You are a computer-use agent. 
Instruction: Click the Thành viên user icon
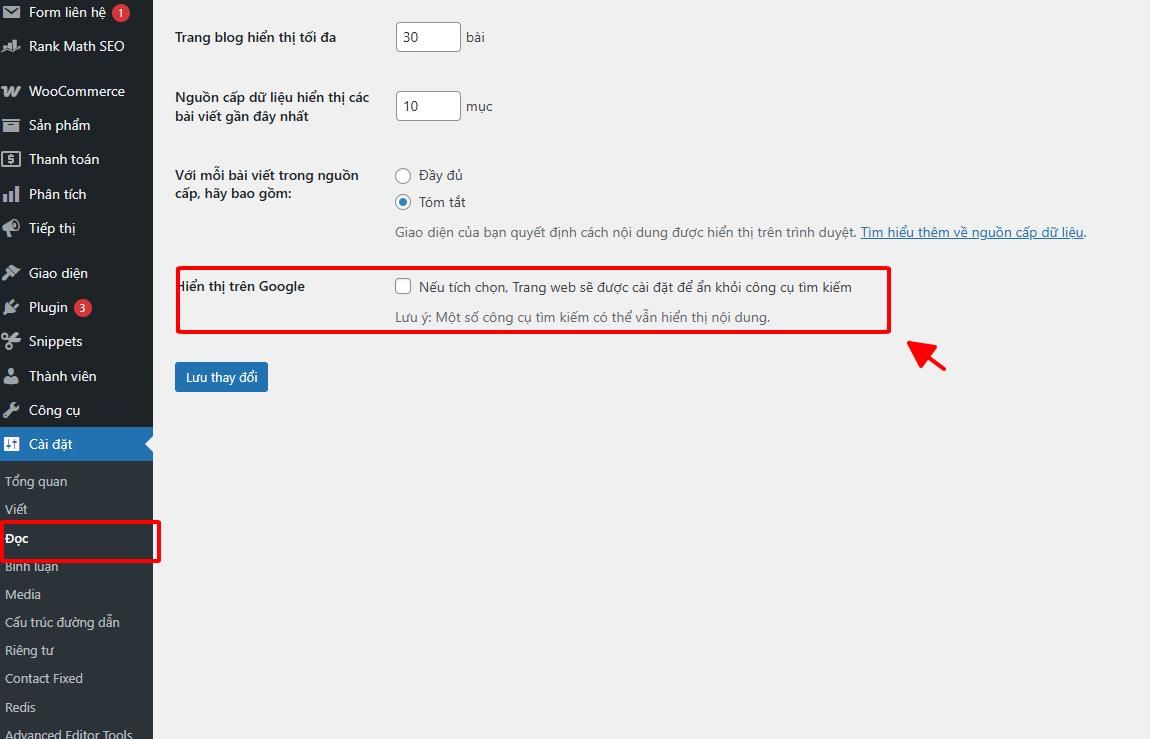point(11,376)
